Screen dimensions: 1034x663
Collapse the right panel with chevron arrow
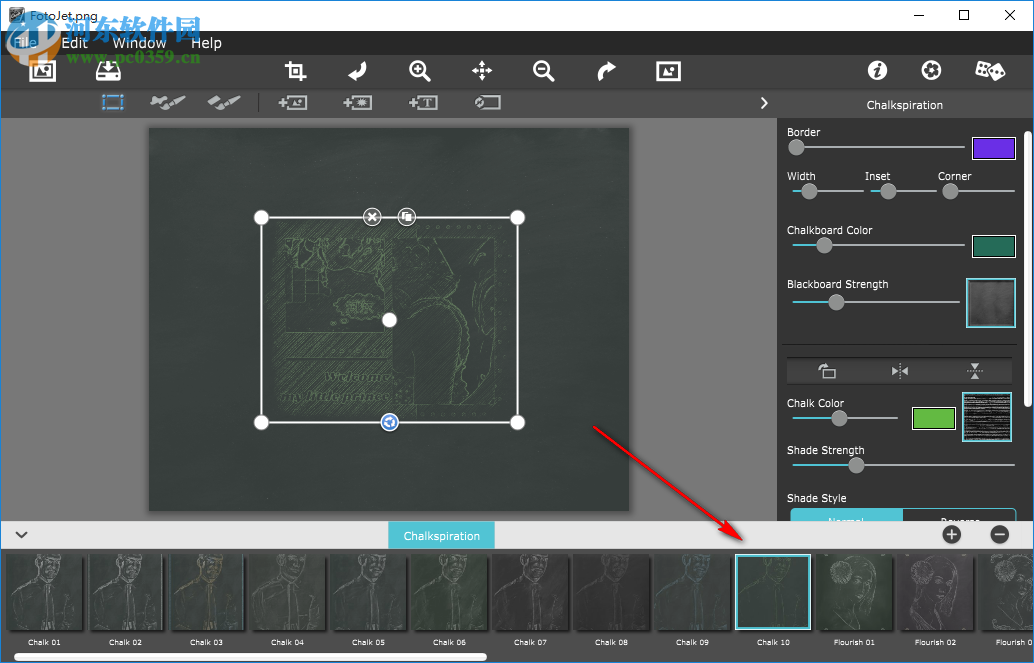pos(764,103)
